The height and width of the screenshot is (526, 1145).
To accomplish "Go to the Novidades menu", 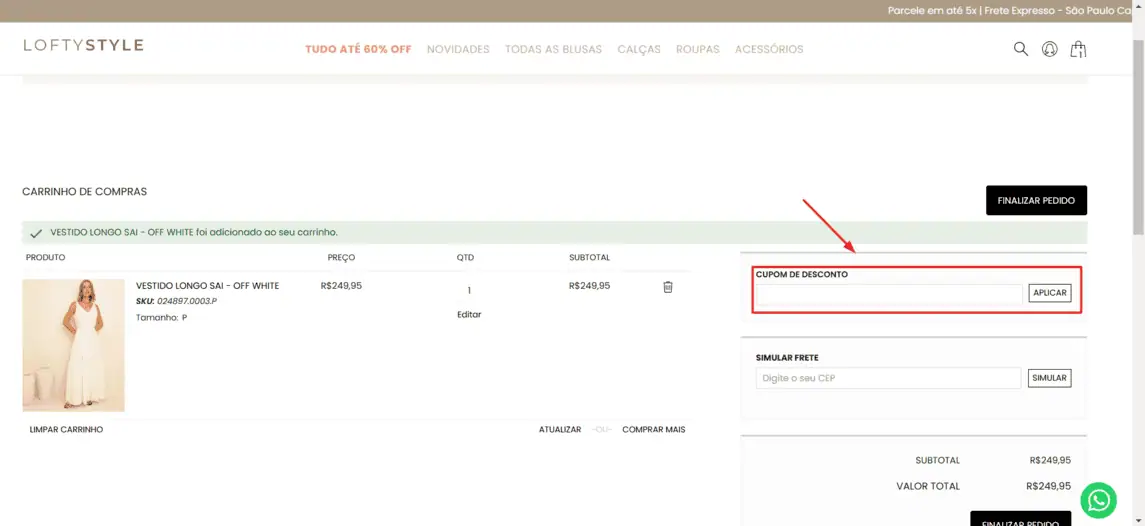I will pyautogui.click(x=458, y=49).
